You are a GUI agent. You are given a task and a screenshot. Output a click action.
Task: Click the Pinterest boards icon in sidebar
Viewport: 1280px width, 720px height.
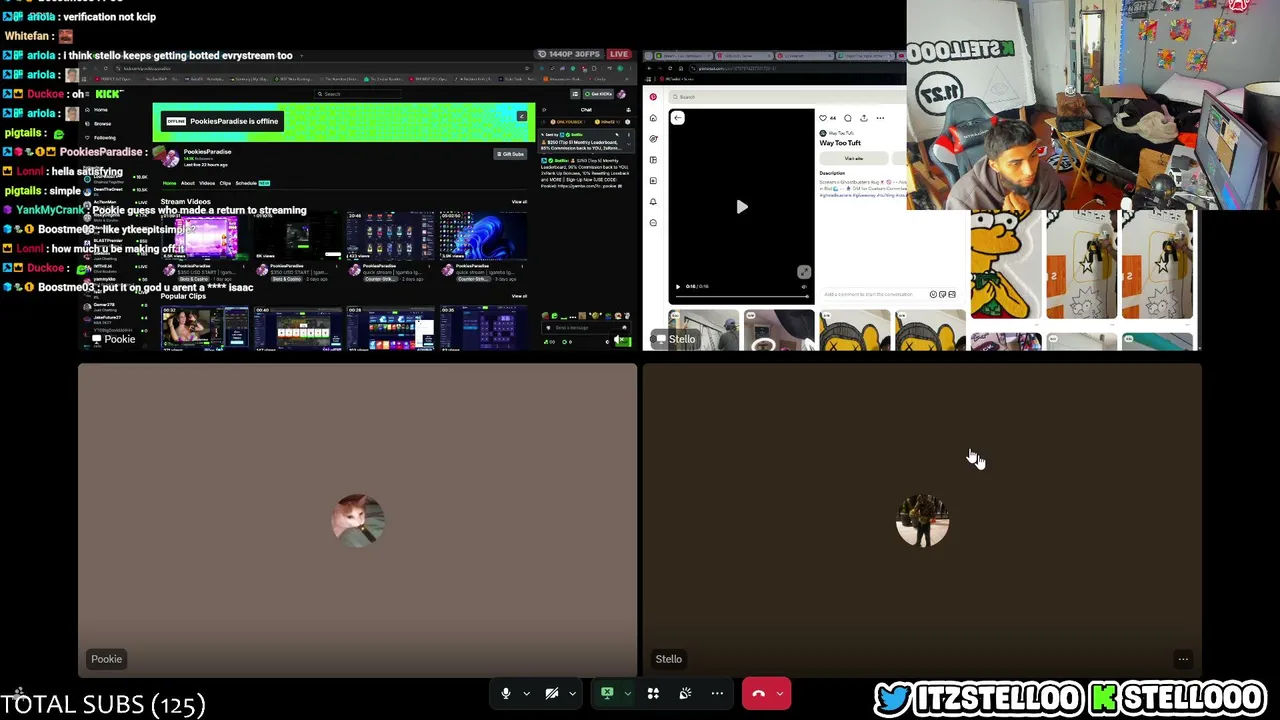click(653, 160)
